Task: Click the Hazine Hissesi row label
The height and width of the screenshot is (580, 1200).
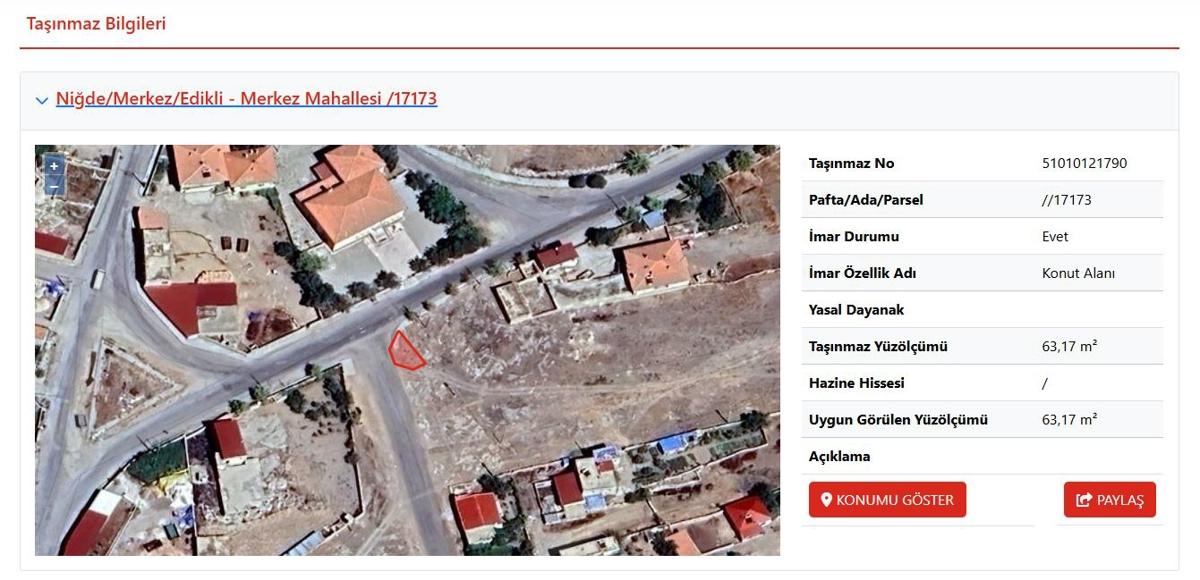Action: pyautogui.click(x=857, y=383)
